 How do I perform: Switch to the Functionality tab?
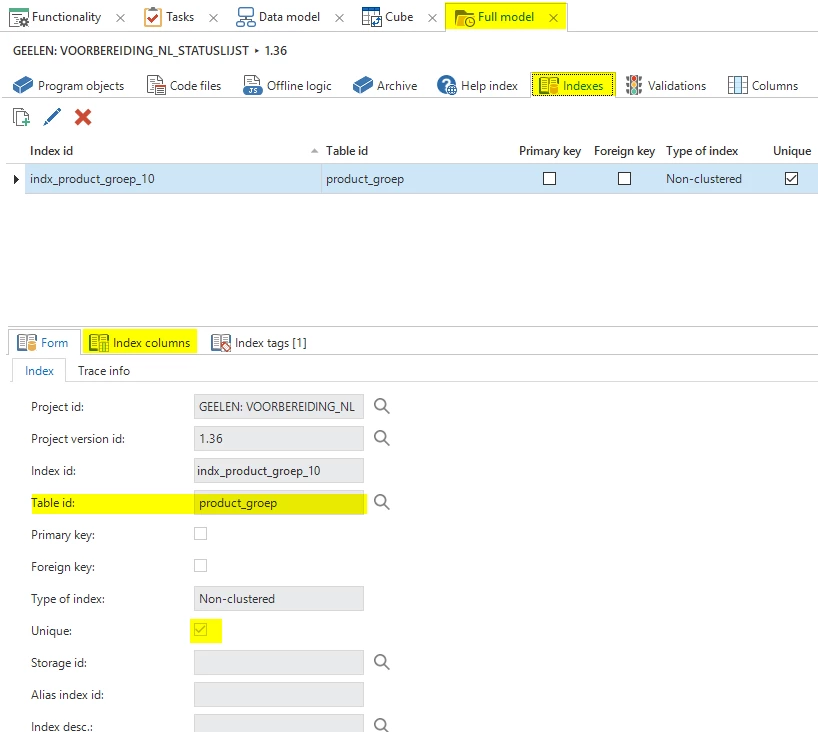pyautogui.click(x=55, y=17)
